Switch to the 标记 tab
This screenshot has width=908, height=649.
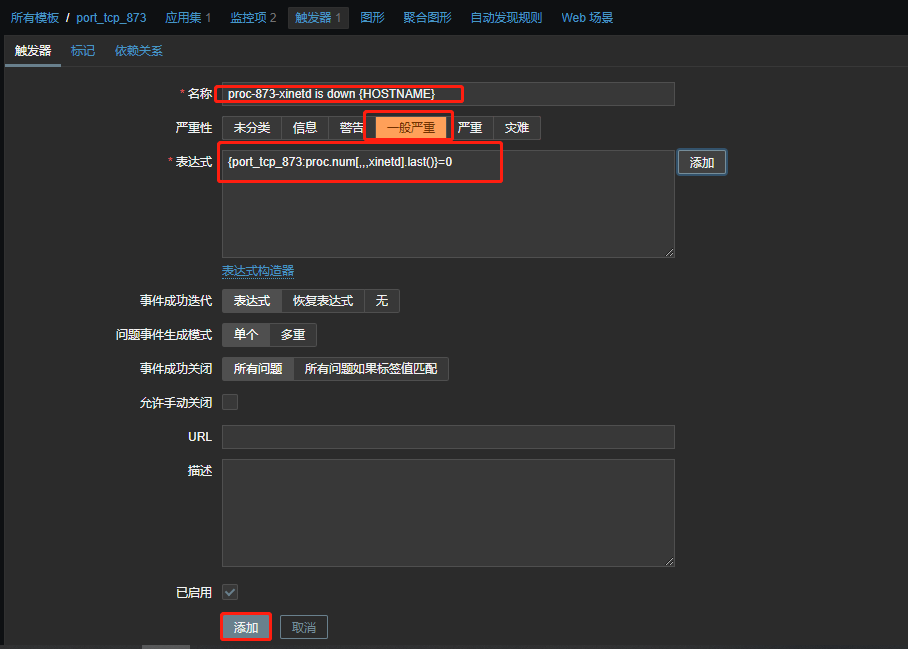[x=83, y=51]
